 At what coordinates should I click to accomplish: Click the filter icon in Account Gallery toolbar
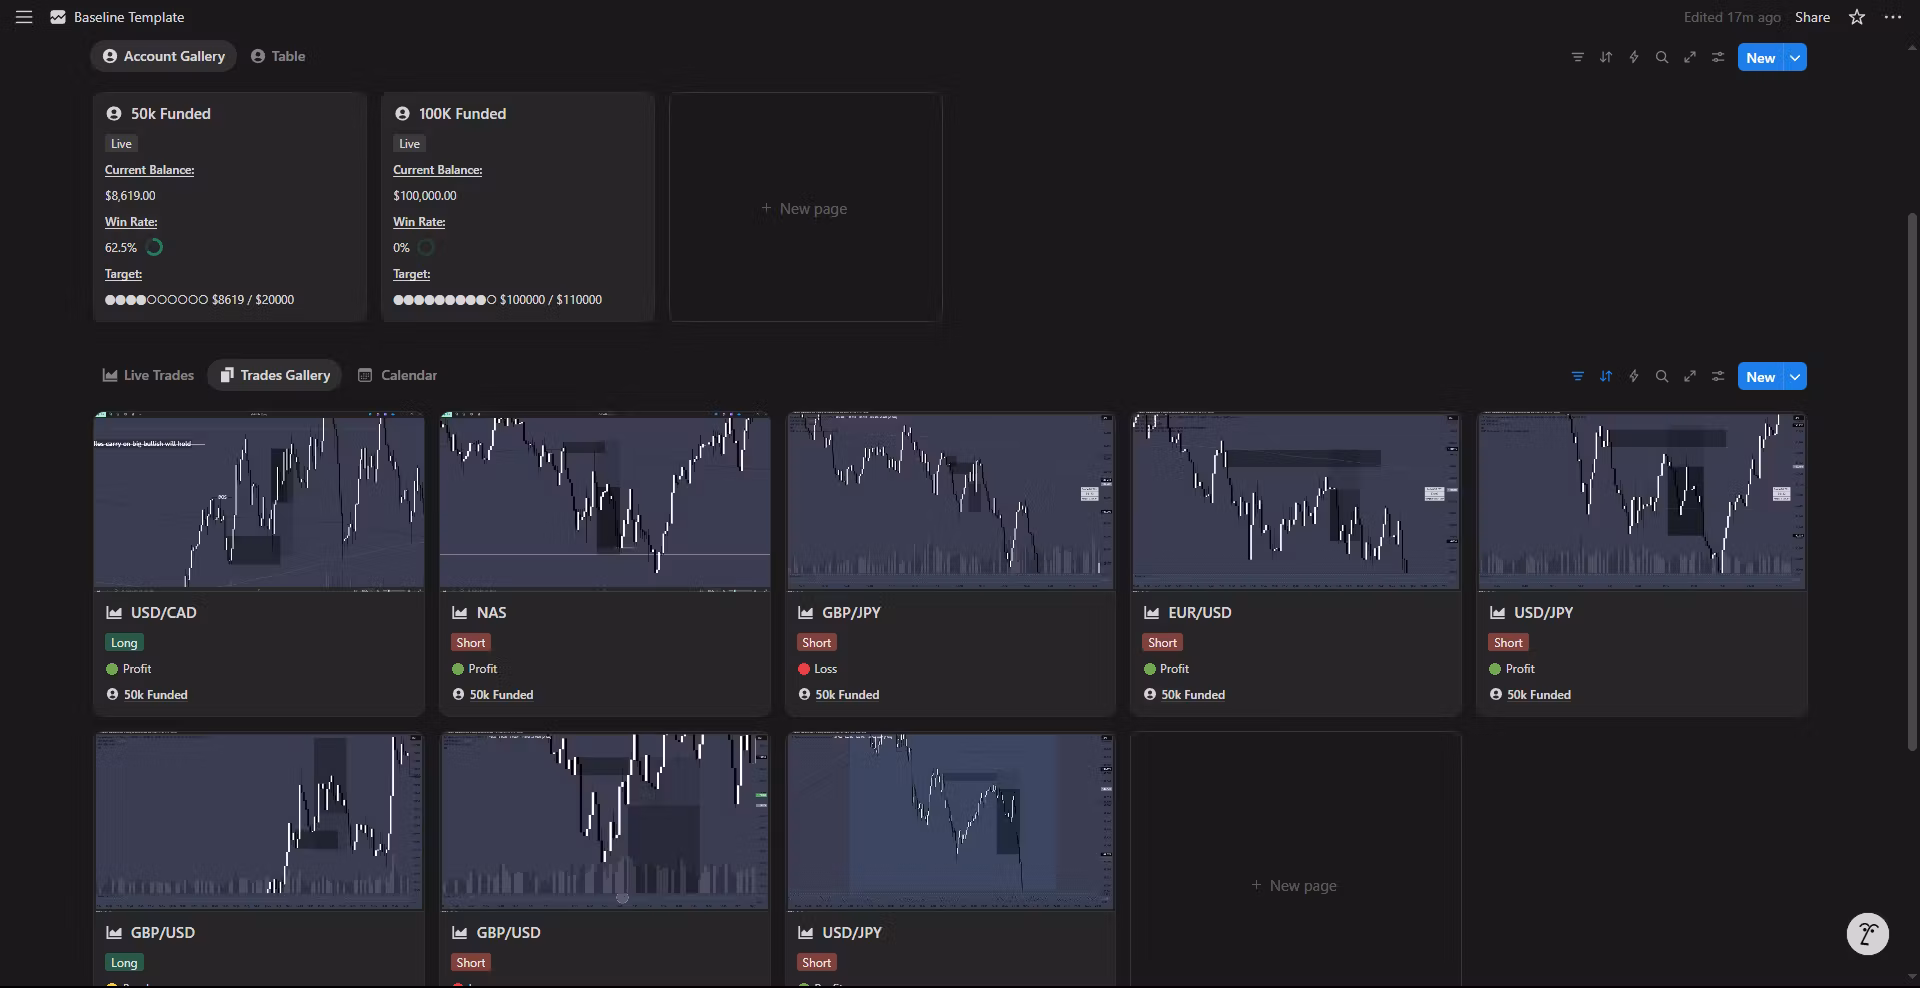(x=1577, y=58)
